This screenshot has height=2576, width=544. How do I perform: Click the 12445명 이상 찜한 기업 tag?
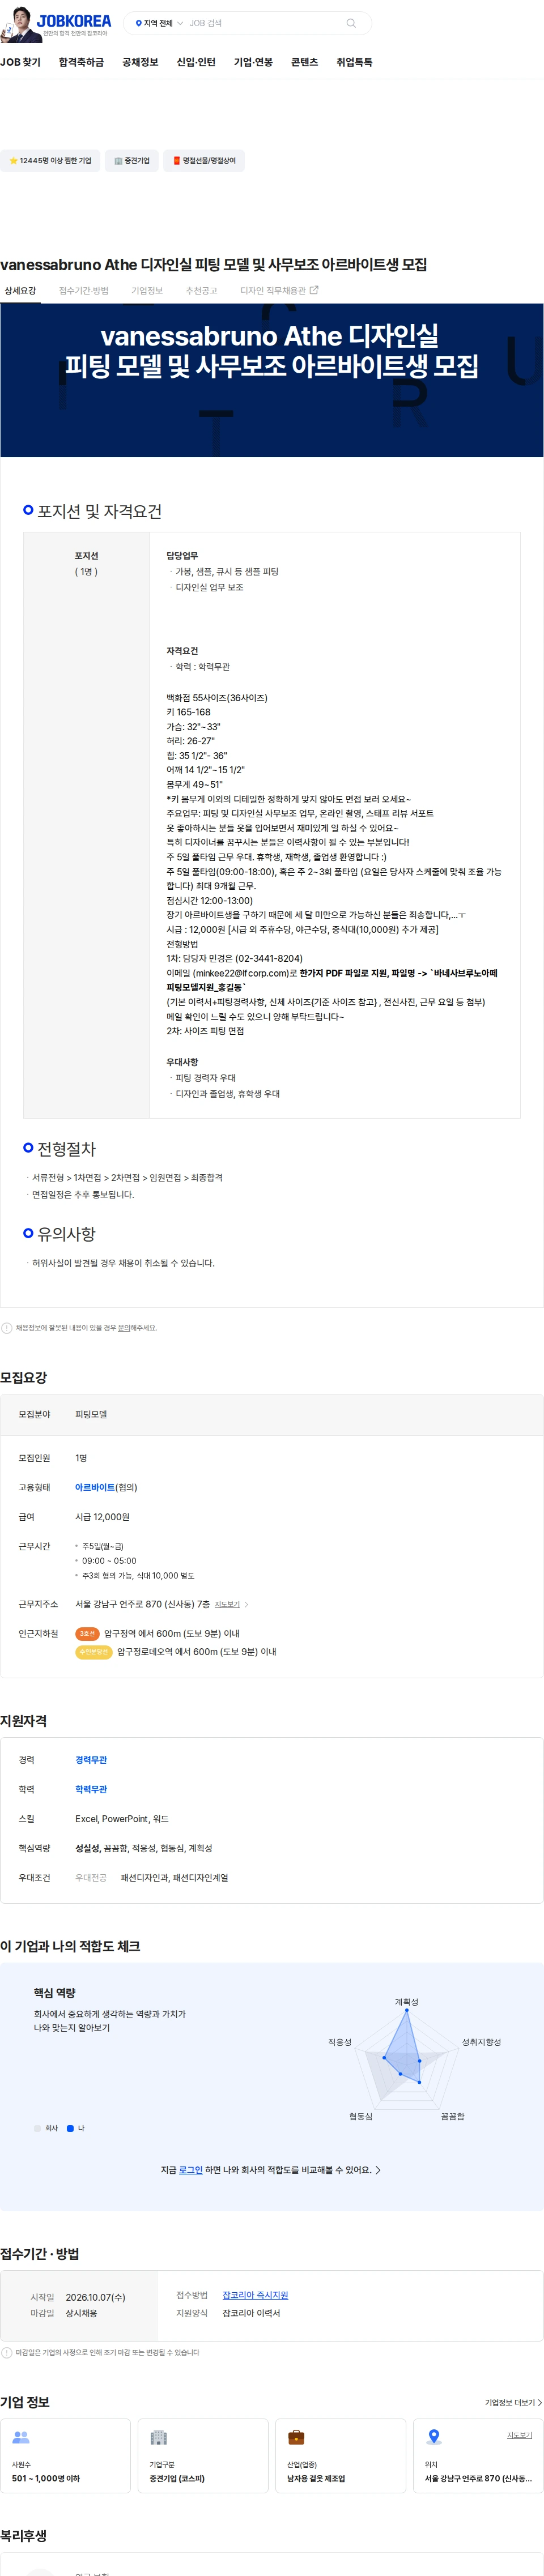(x=50, y=160)
